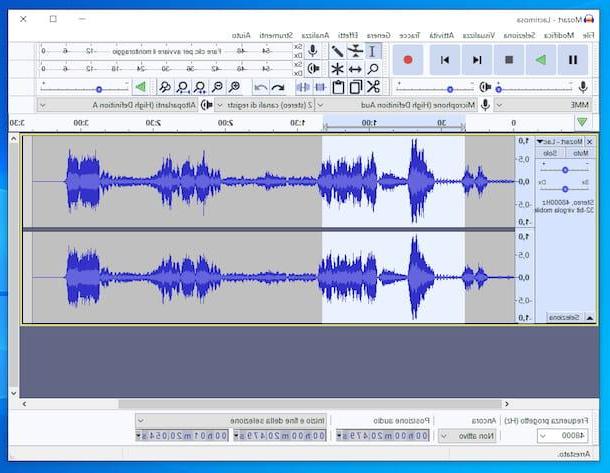Image resolution: width=610 pixels, height=473 pixels.
Task: Open the Modifica menu
Action: 559,35
